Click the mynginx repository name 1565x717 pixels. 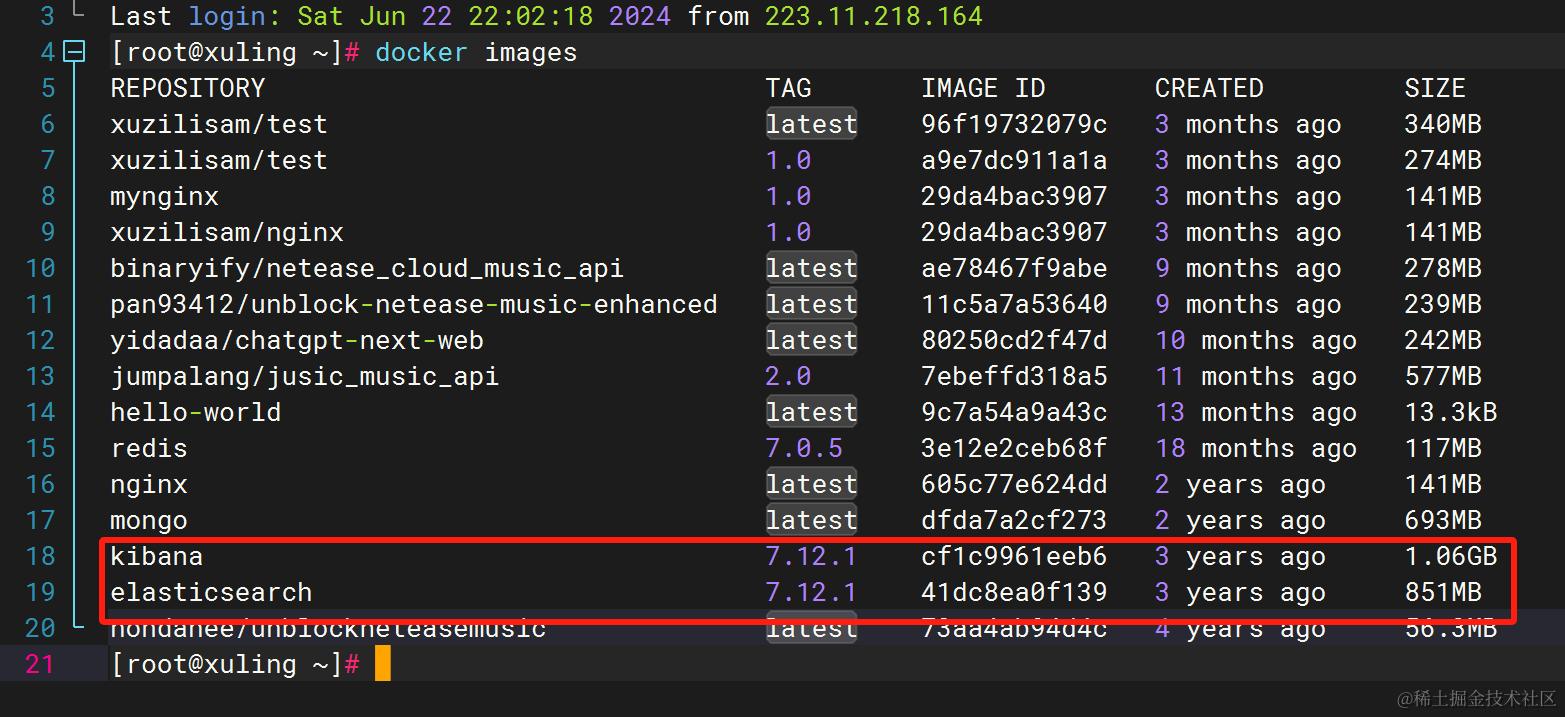[x=164, y=196]
